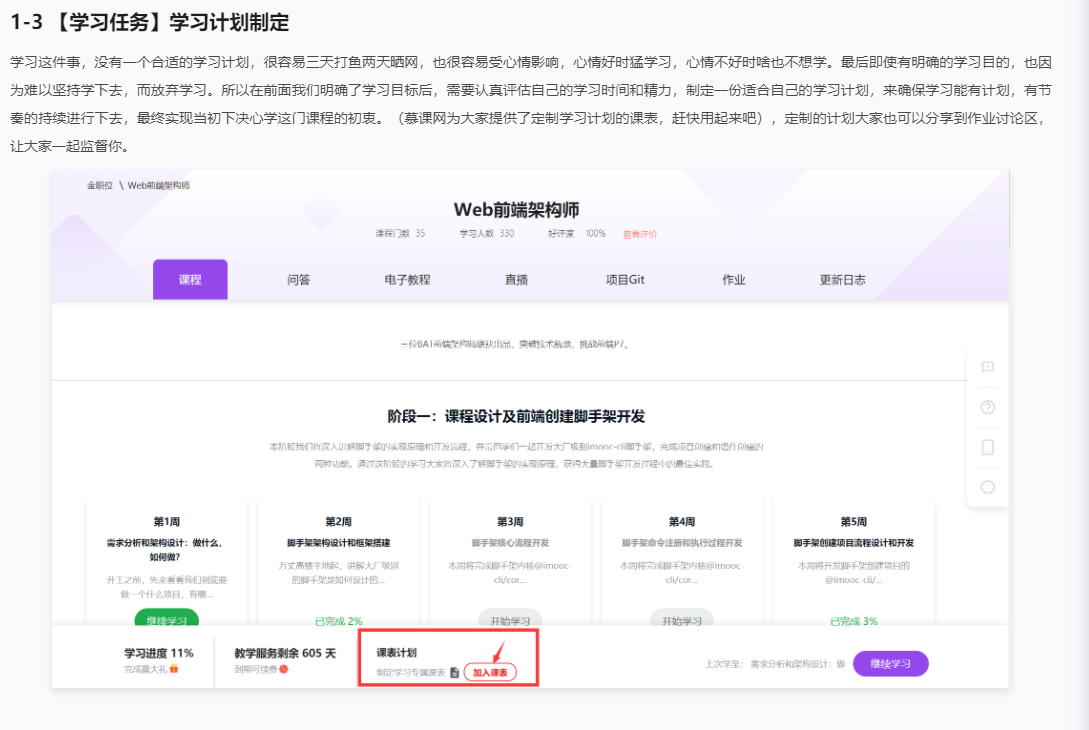
Task: Click the 查看评价 link
Action: (639, 234)
